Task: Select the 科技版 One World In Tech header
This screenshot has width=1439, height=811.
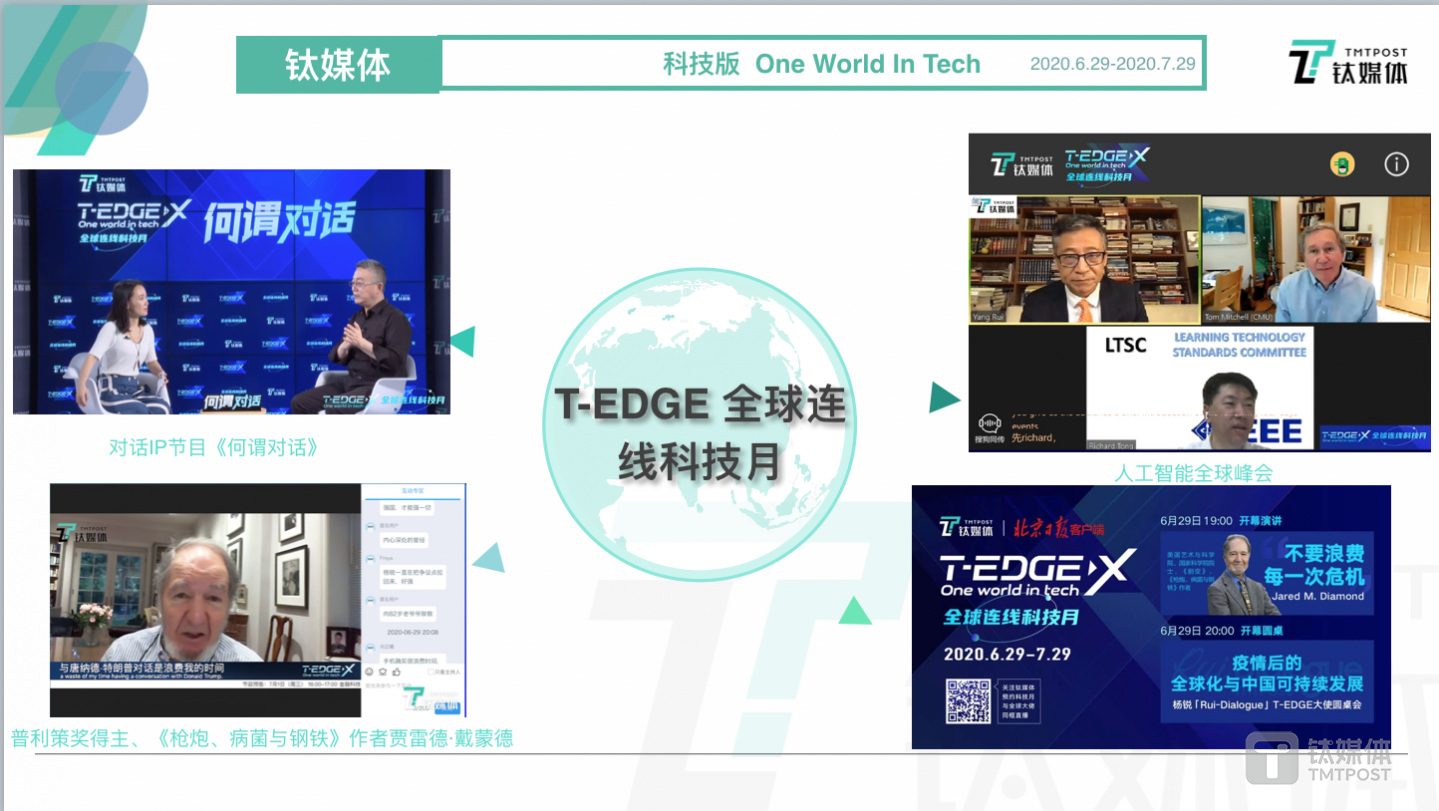Action: [823, 64]
